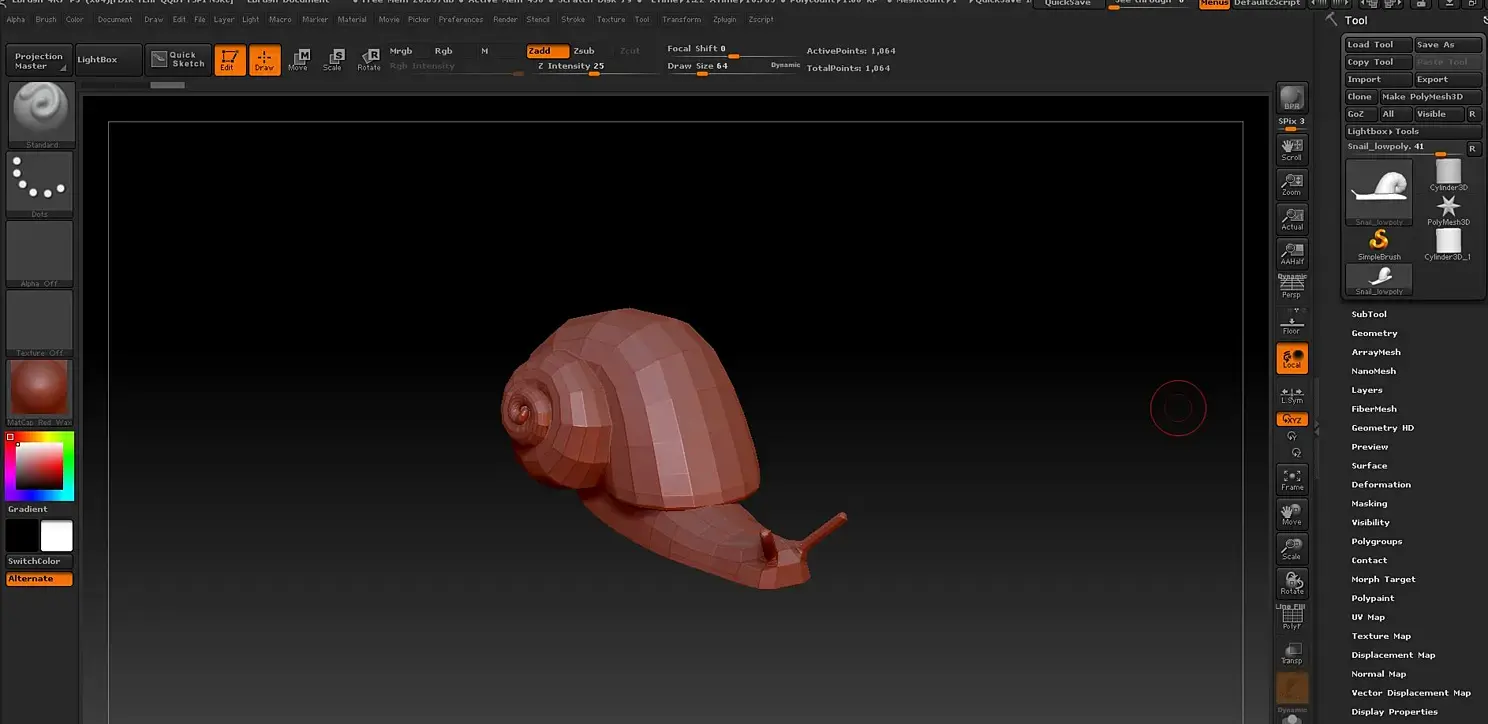Open the Transform menu

(x=681, y=19)
